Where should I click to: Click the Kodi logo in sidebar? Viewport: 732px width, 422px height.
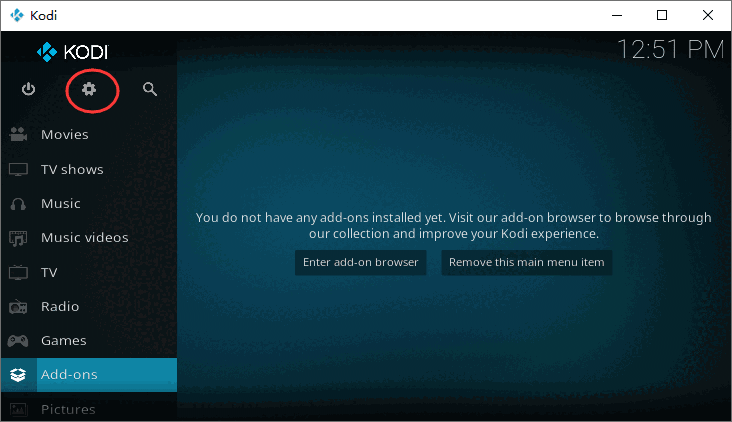(72, 52)
